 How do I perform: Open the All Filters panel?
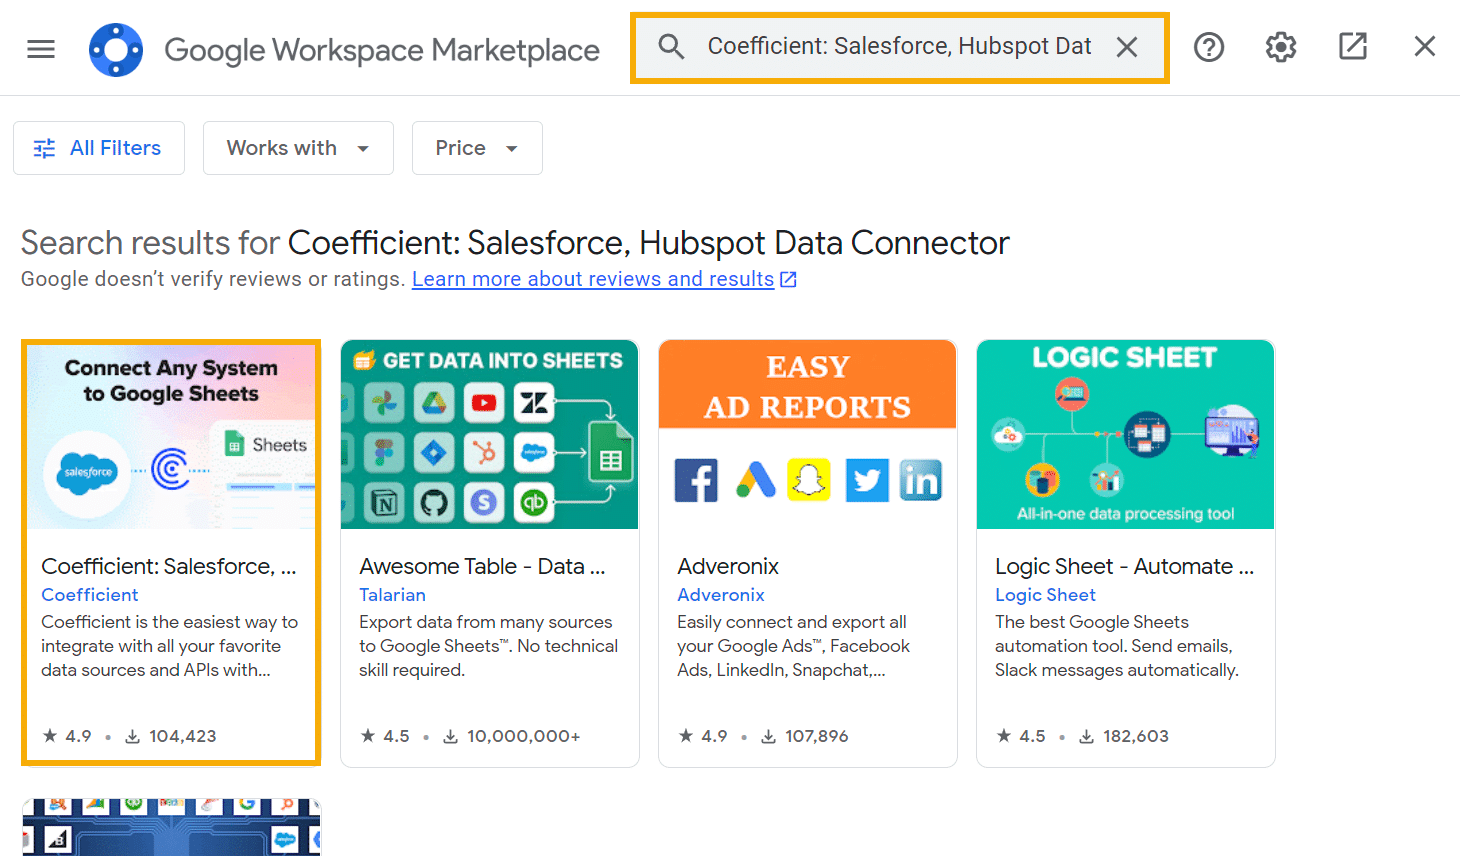coord(99,148)
